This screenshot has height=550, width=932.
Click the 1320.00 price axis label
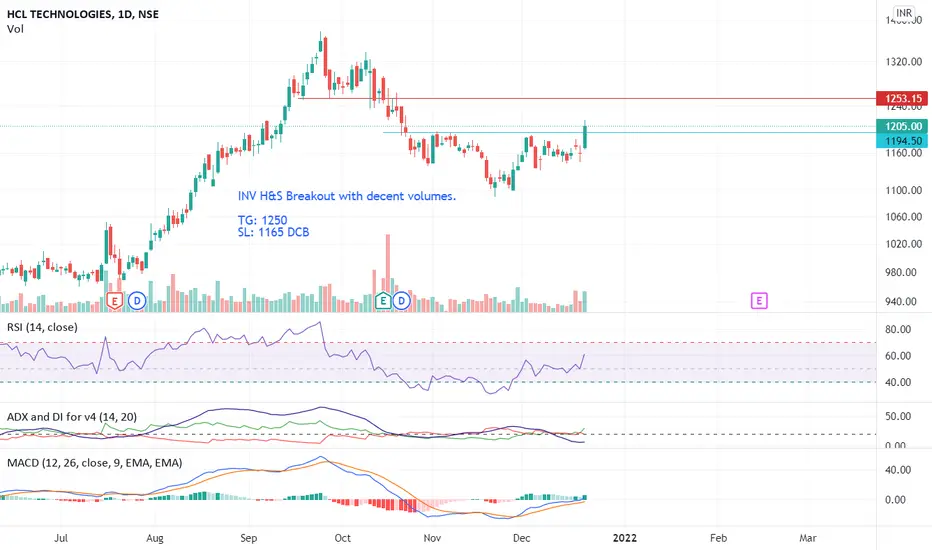coord(903,62)
